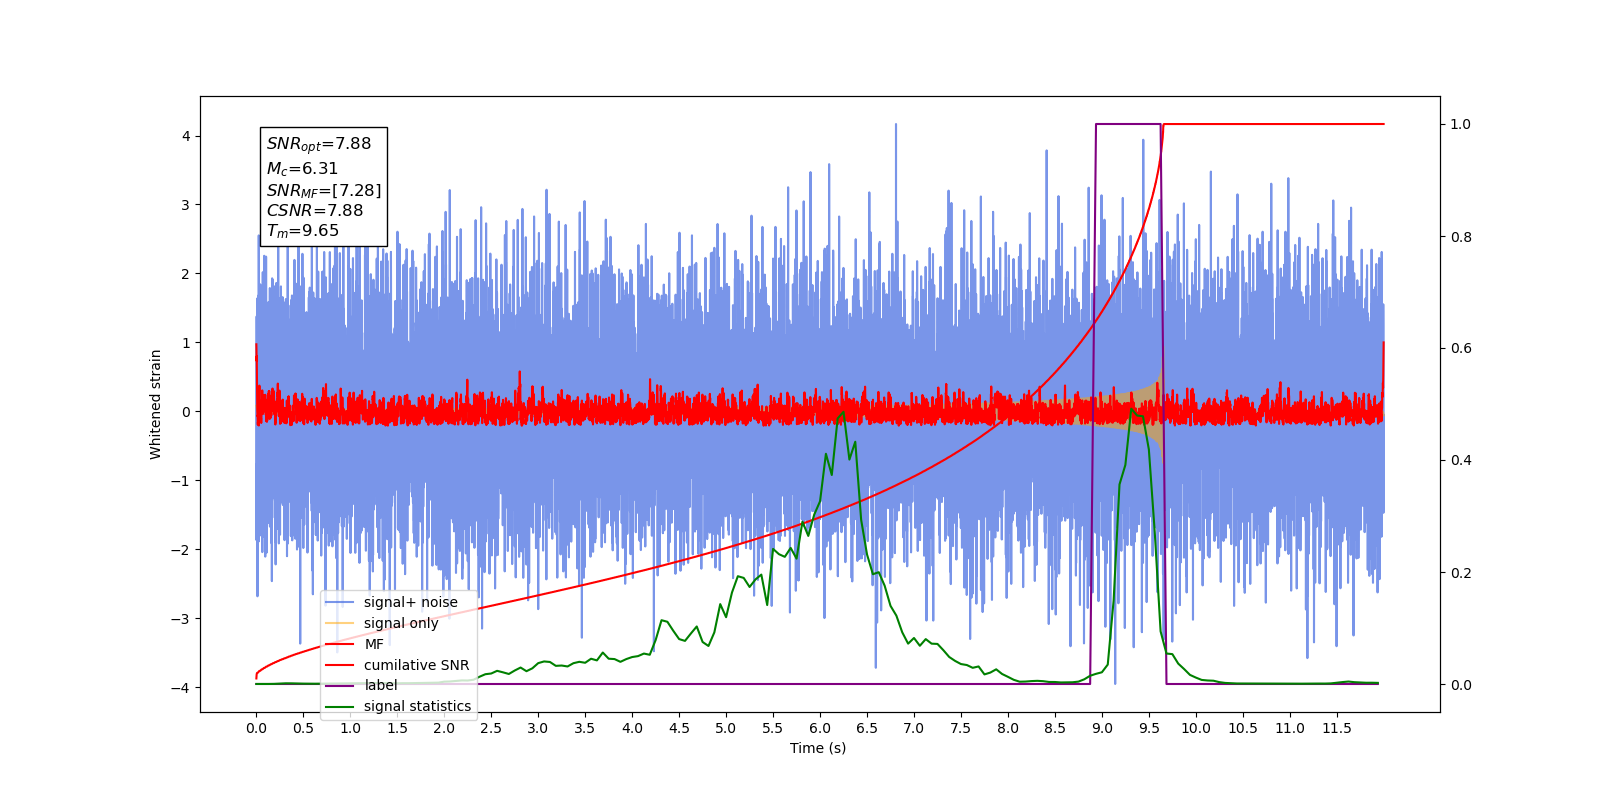Click the left axis tick label −3
Viewport: 1600px width, 800px height.
click(x=181, y=619)
